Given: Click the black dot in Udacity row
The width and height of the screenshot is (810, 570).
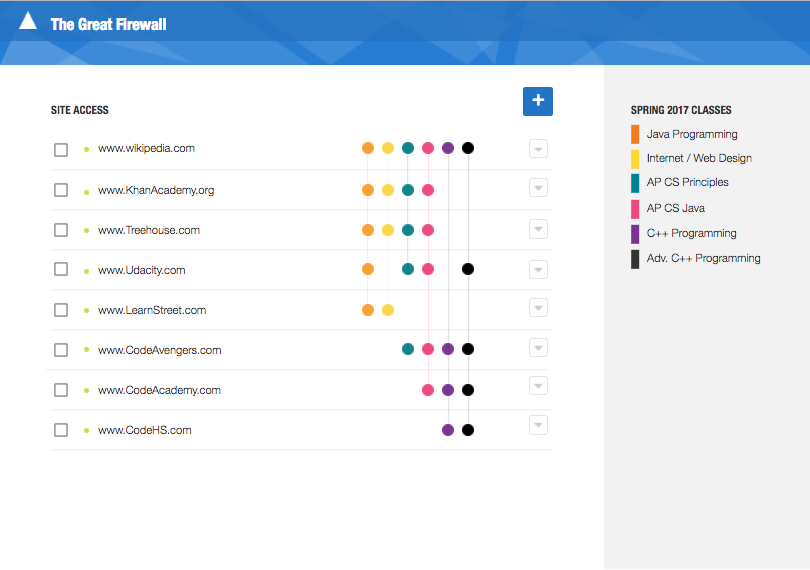Looking at the screenshot, I should coord(468,269).
